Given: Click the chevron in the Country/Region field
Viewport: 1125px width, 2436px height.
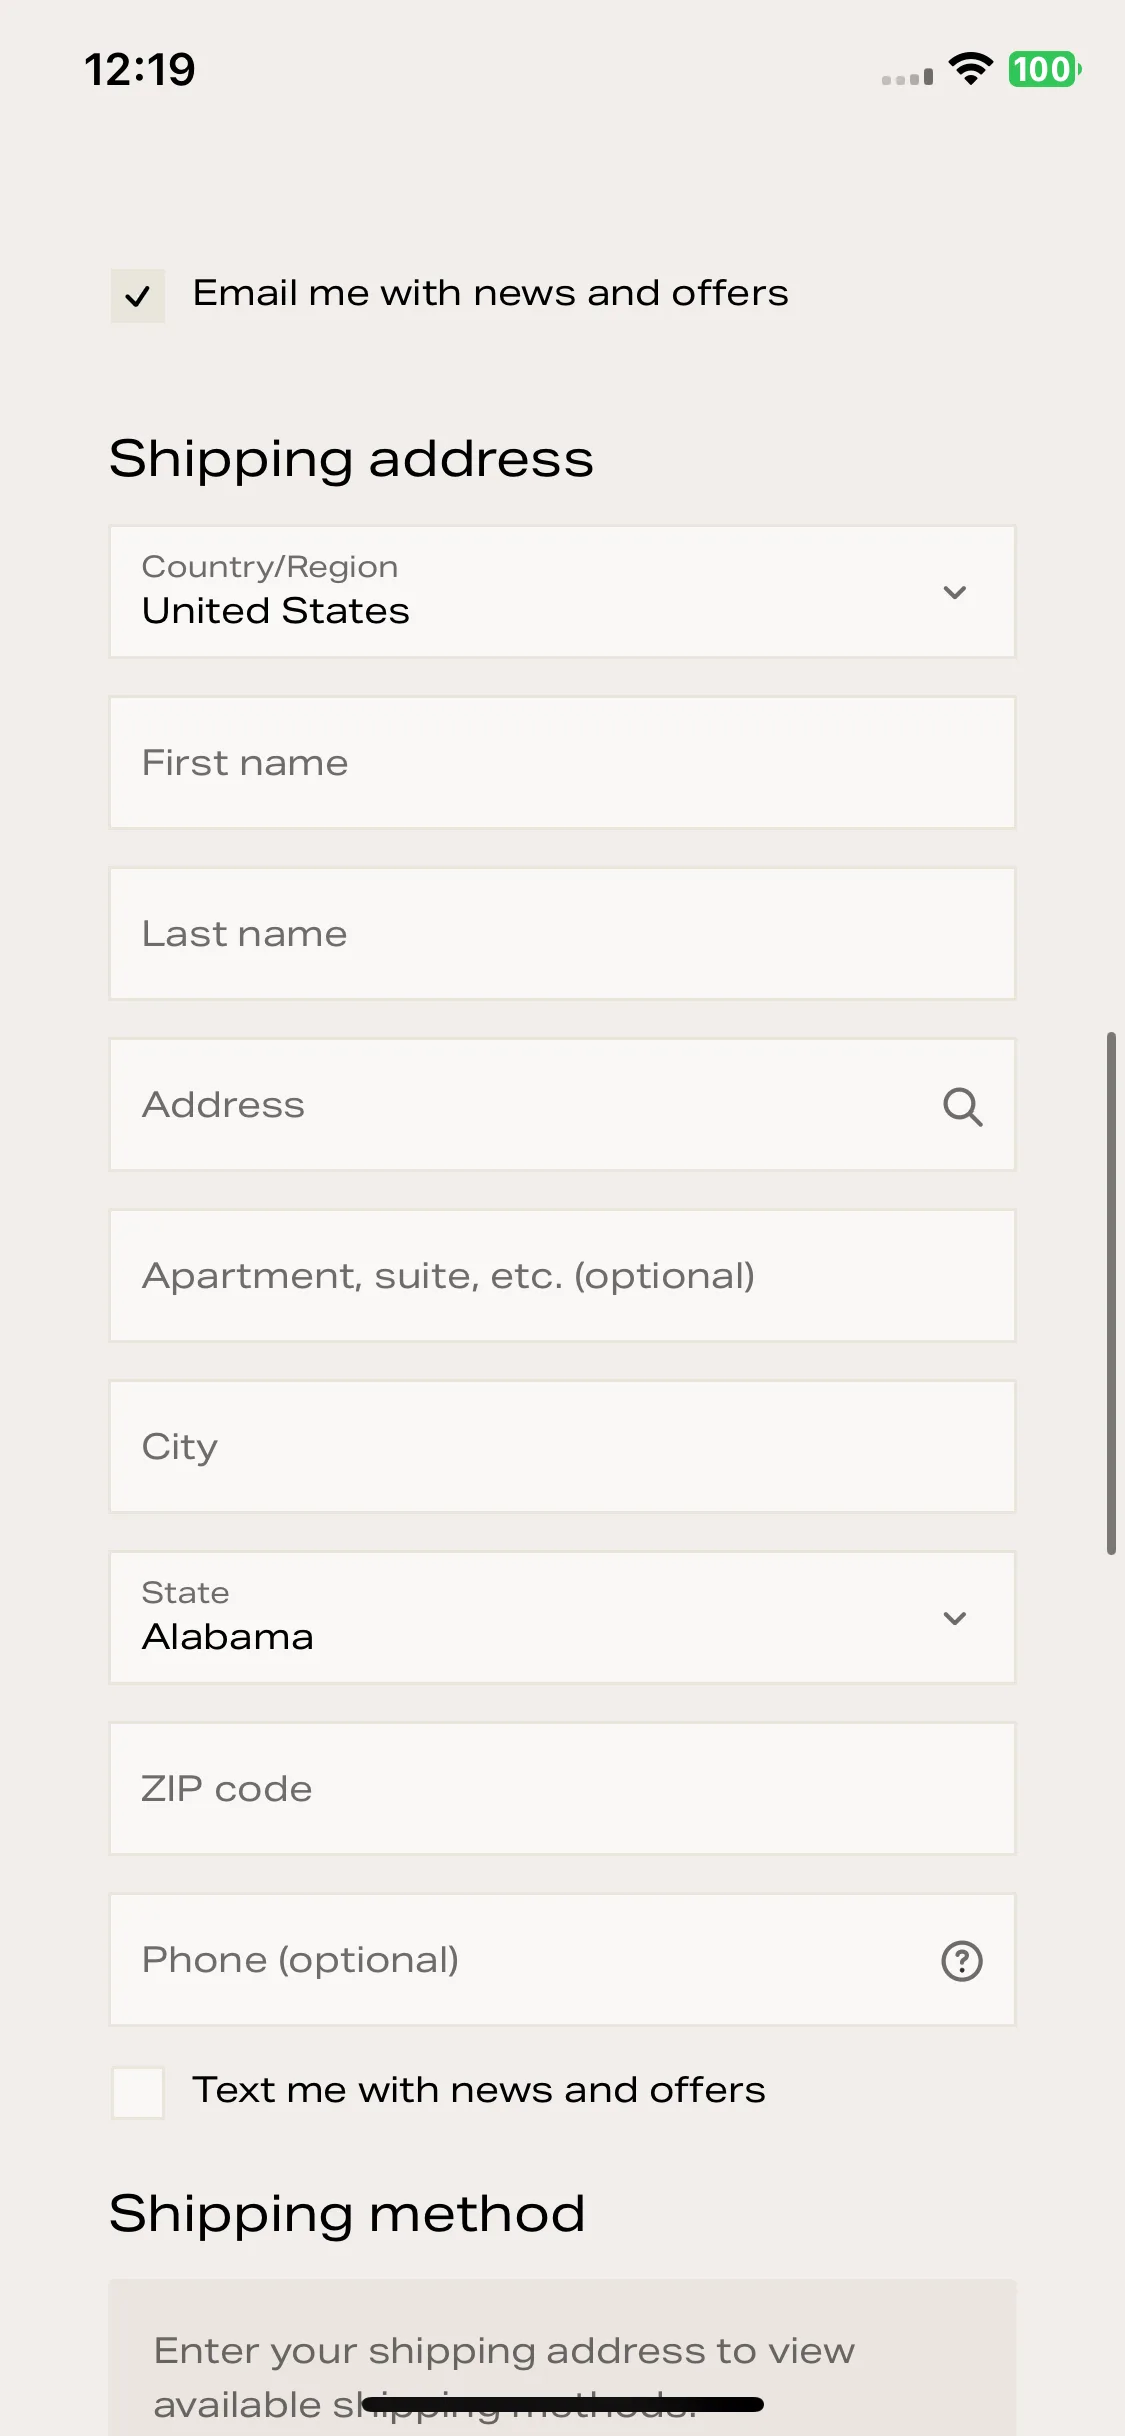Looking at the screenshot, I should tap(955, 592).
